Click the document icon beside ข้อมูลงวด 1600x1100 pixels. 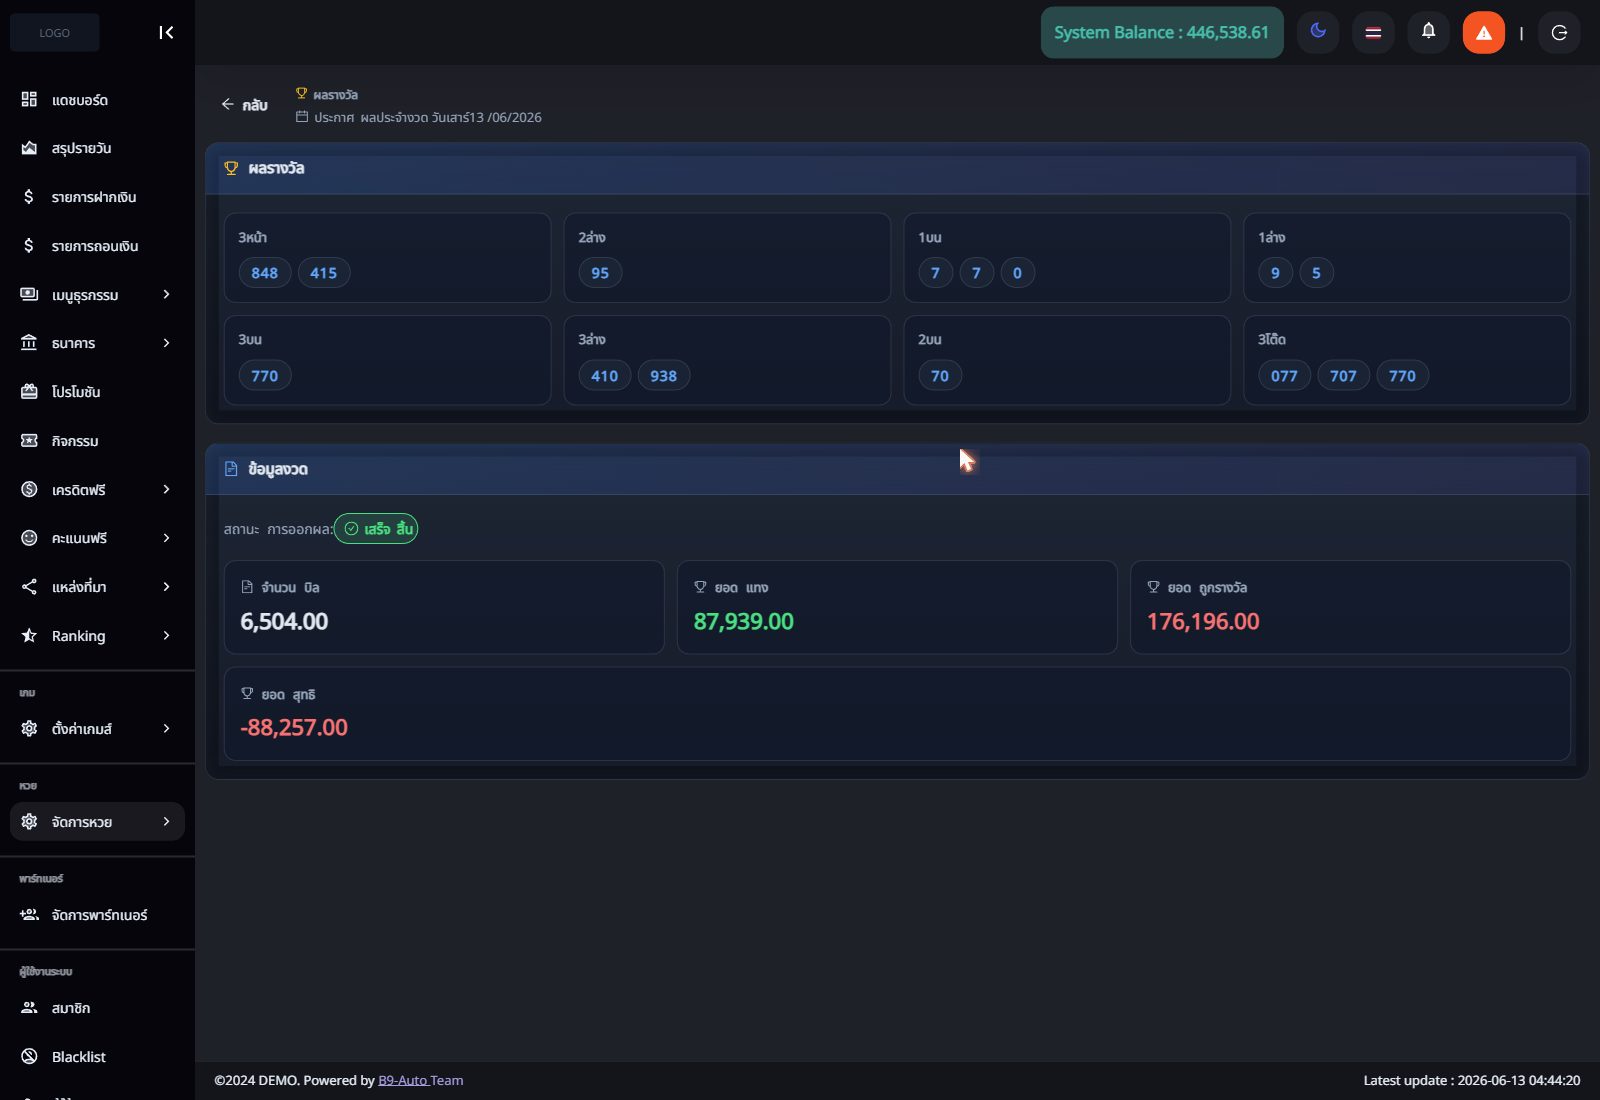point(231,469)
